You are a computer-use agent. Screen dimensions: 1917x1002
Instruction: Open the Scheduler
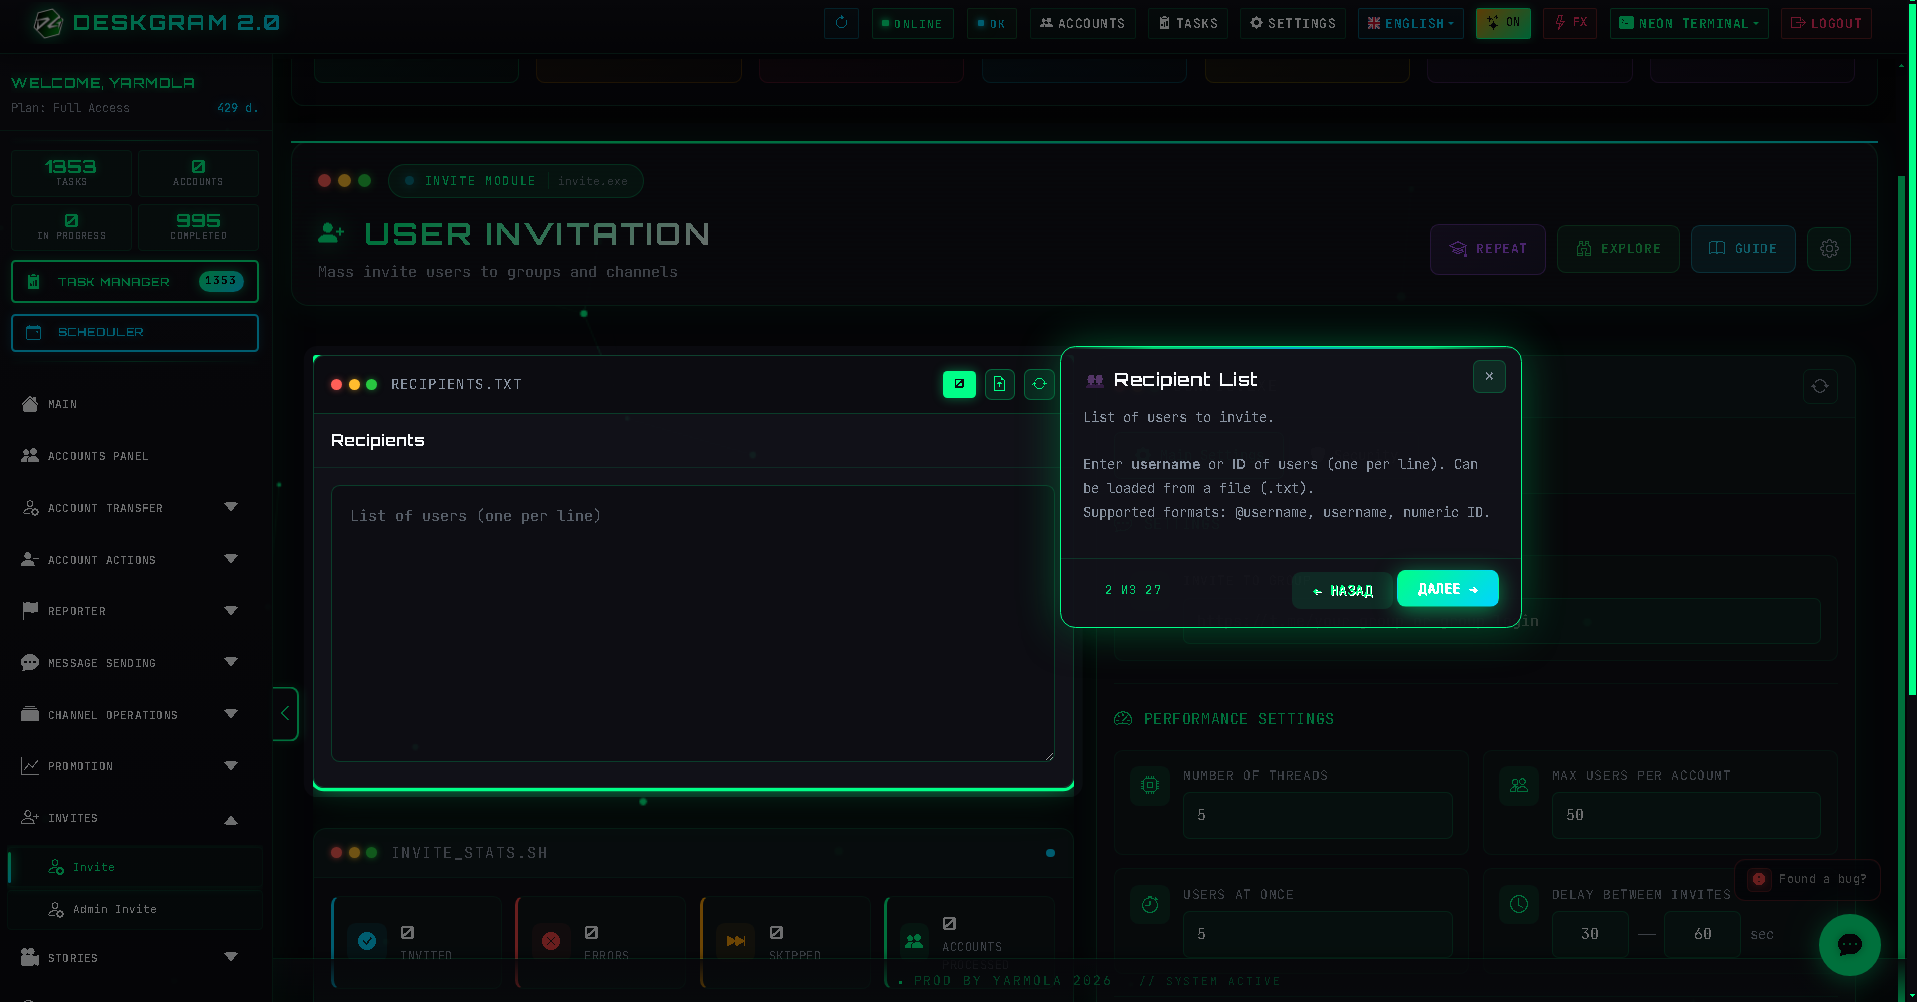[x=135, y=332]
